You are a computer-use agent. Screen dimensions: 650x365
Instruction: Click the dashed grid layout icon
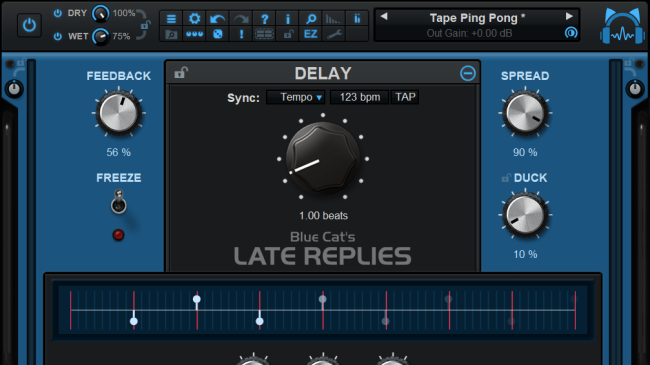pos(264,34)
